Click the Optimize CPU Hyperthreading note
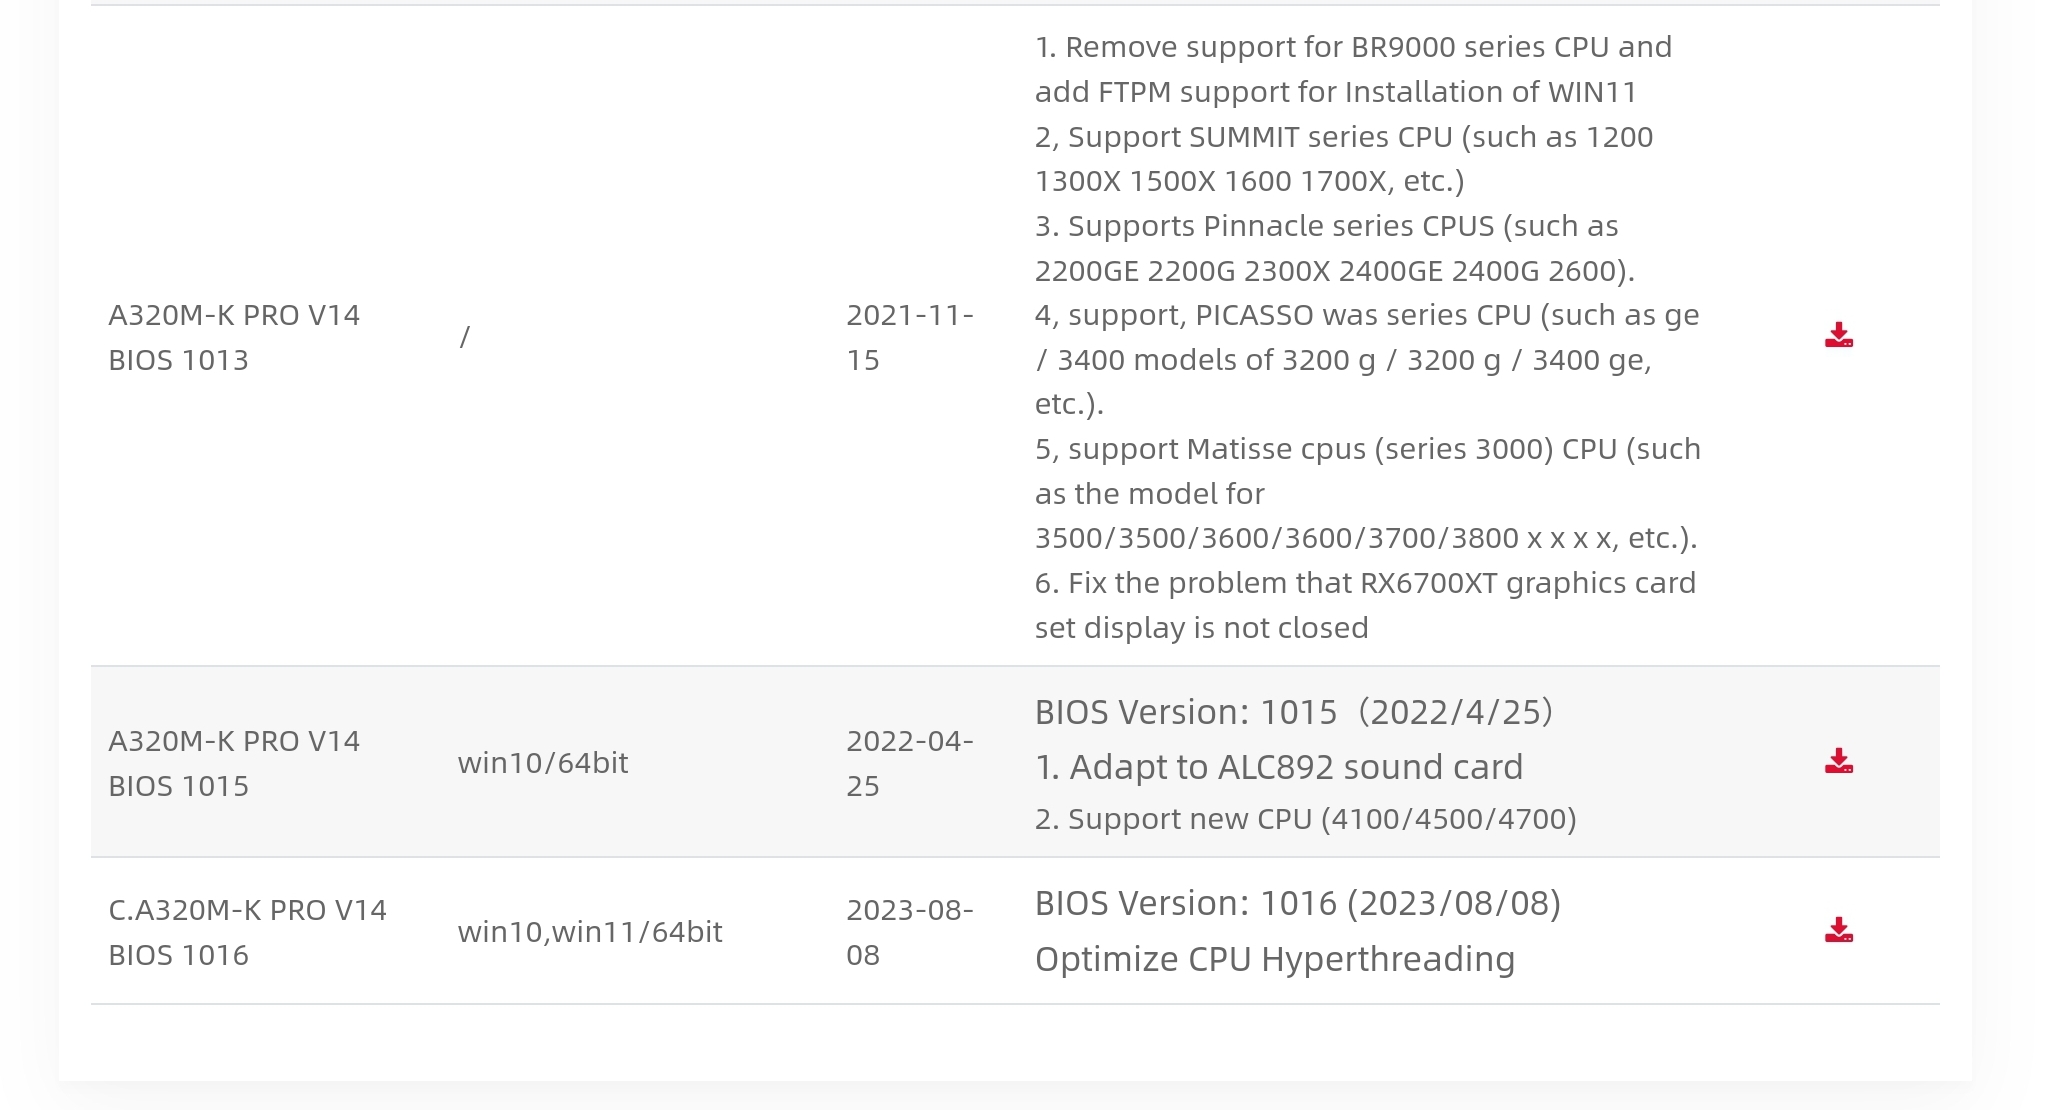This screenshot has height=1110, width=2063. click(1274, 959)
